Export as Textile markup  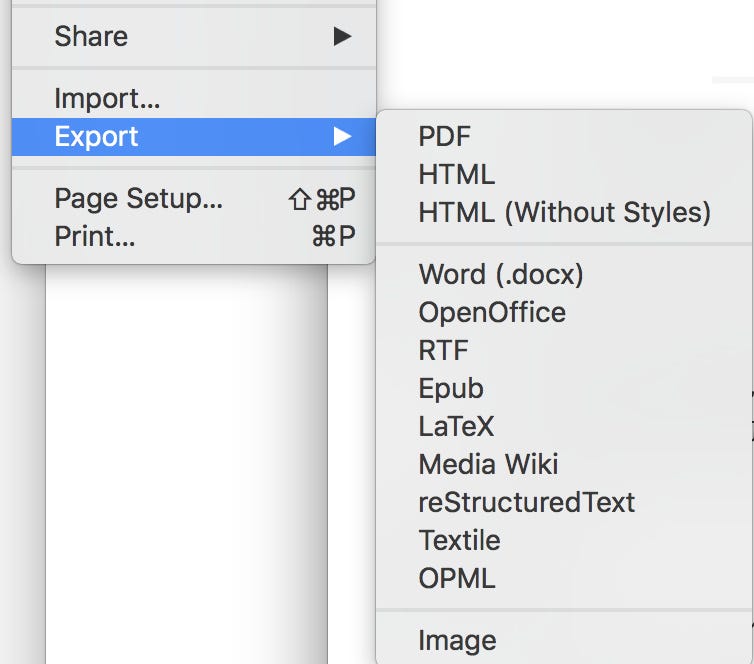coord(564,540)
